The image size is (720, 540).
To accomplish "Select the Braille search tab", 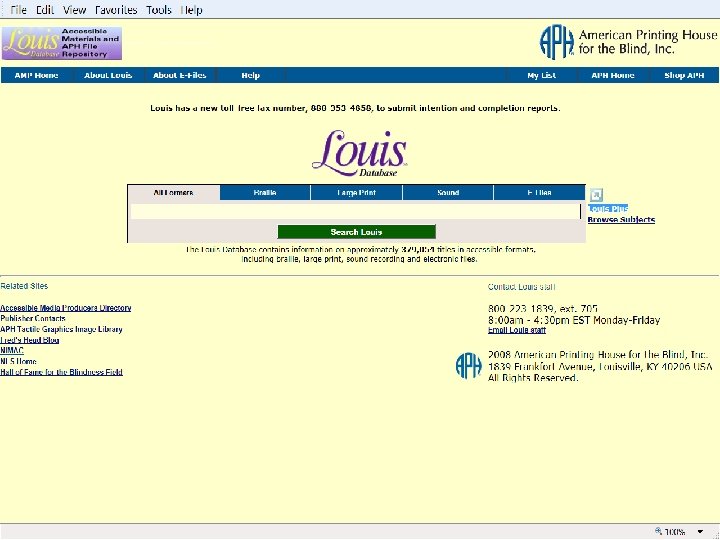I will coord(265,193).
